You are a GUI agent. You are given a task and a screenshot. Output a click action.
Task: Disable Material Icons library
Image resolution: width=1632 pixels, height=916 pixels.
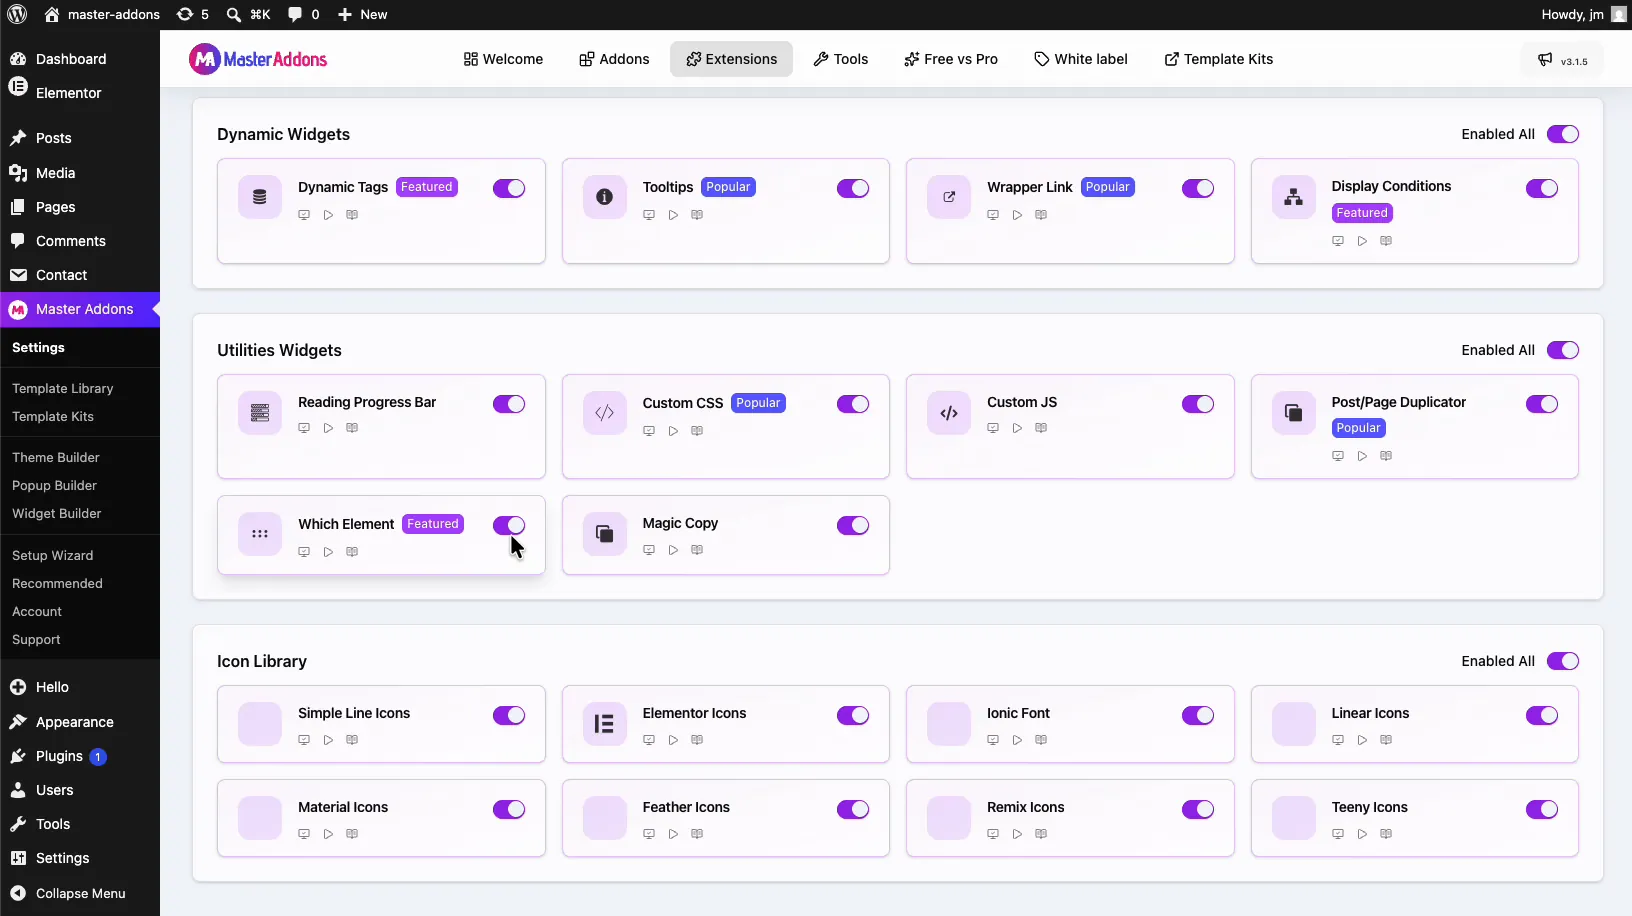coord(509,809)
